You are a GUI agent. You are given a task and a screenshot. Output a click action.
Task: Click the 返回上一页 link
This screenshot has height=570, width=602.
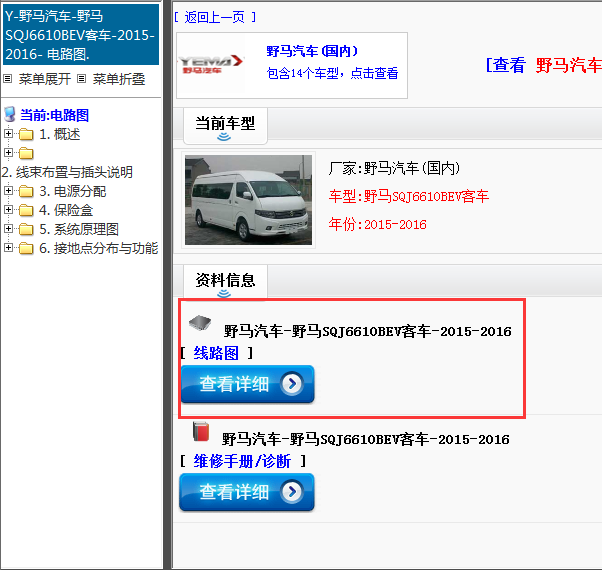tap(215, 17)
